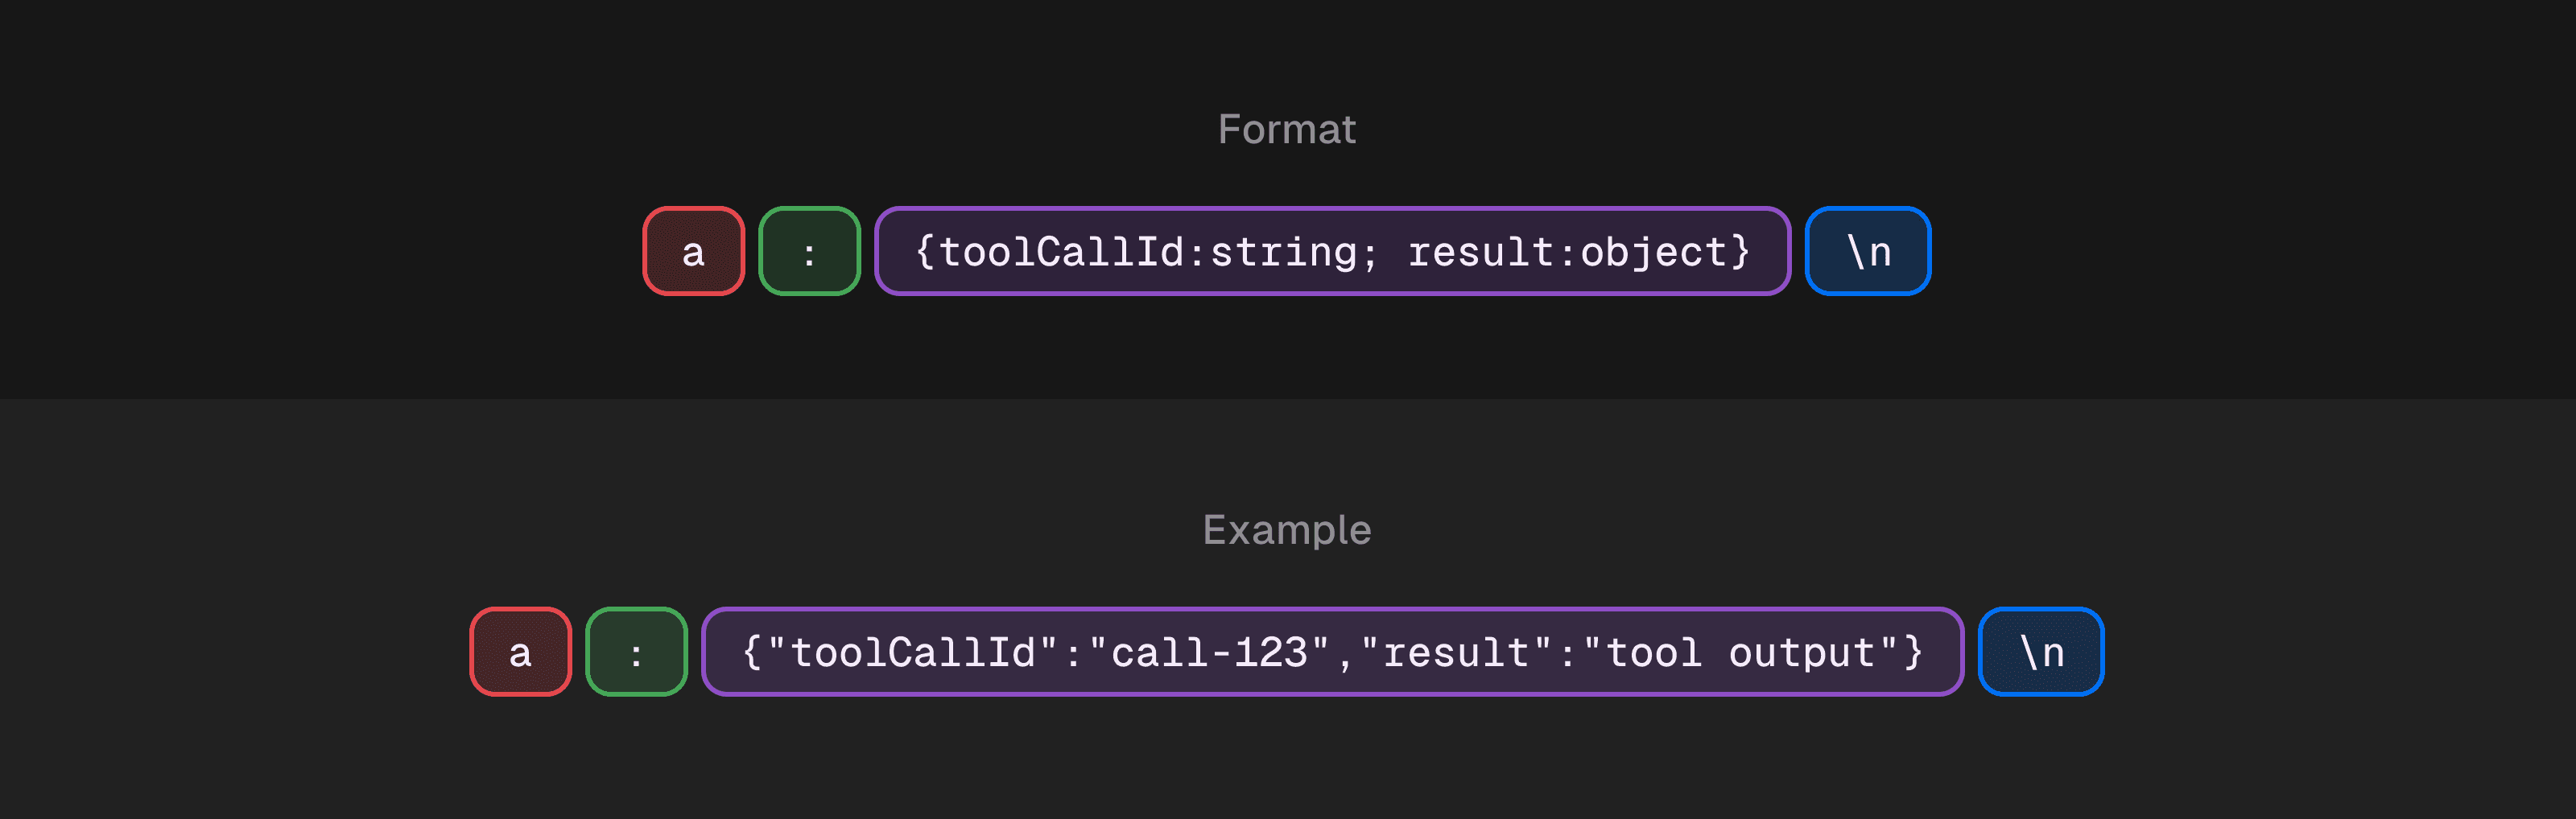Click "result:object" in the Format schema
This screenshot has width=2576, height=819.
click(1566, 252)
